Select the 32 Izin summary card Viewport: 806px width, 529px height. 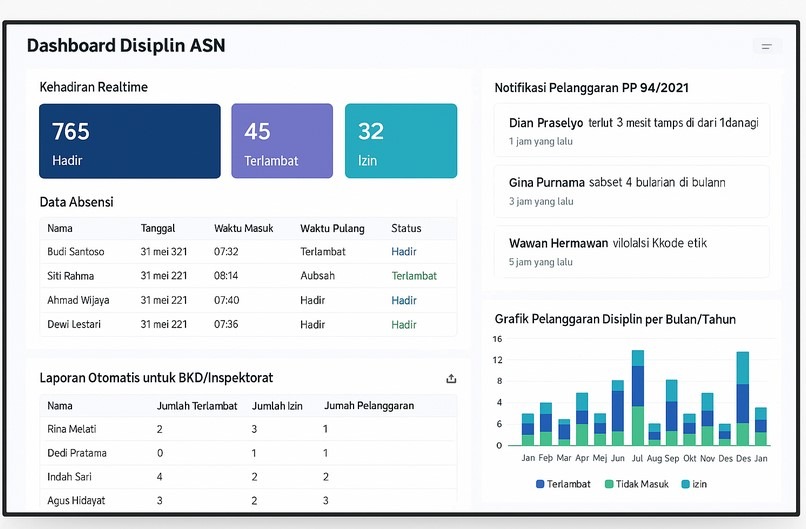(401, 141)
